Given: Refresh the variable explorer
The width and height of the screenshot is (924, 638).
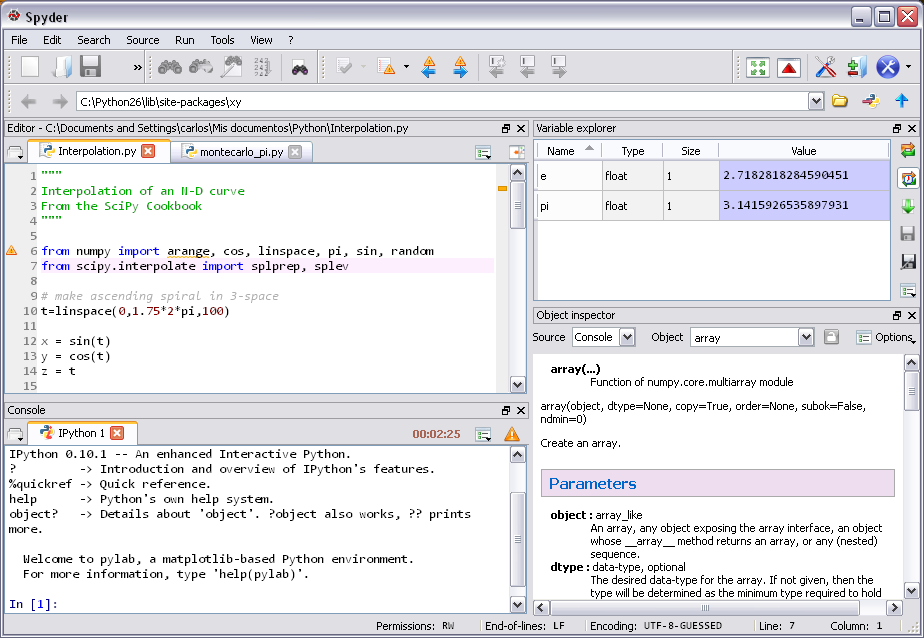Looking at the screenshot, I should click(x=907, y=150).
